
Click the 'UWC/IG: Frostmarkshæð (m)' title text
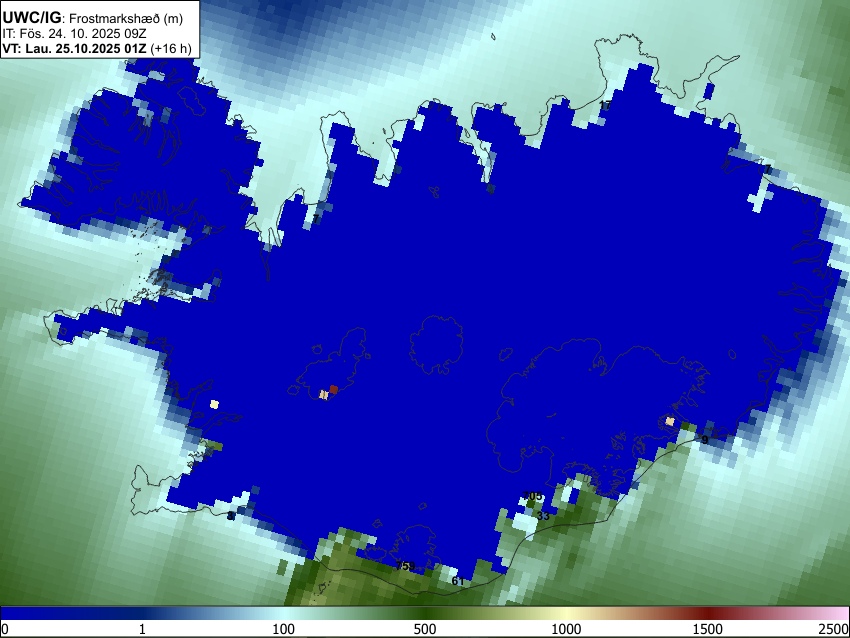(x=93, y=18)
